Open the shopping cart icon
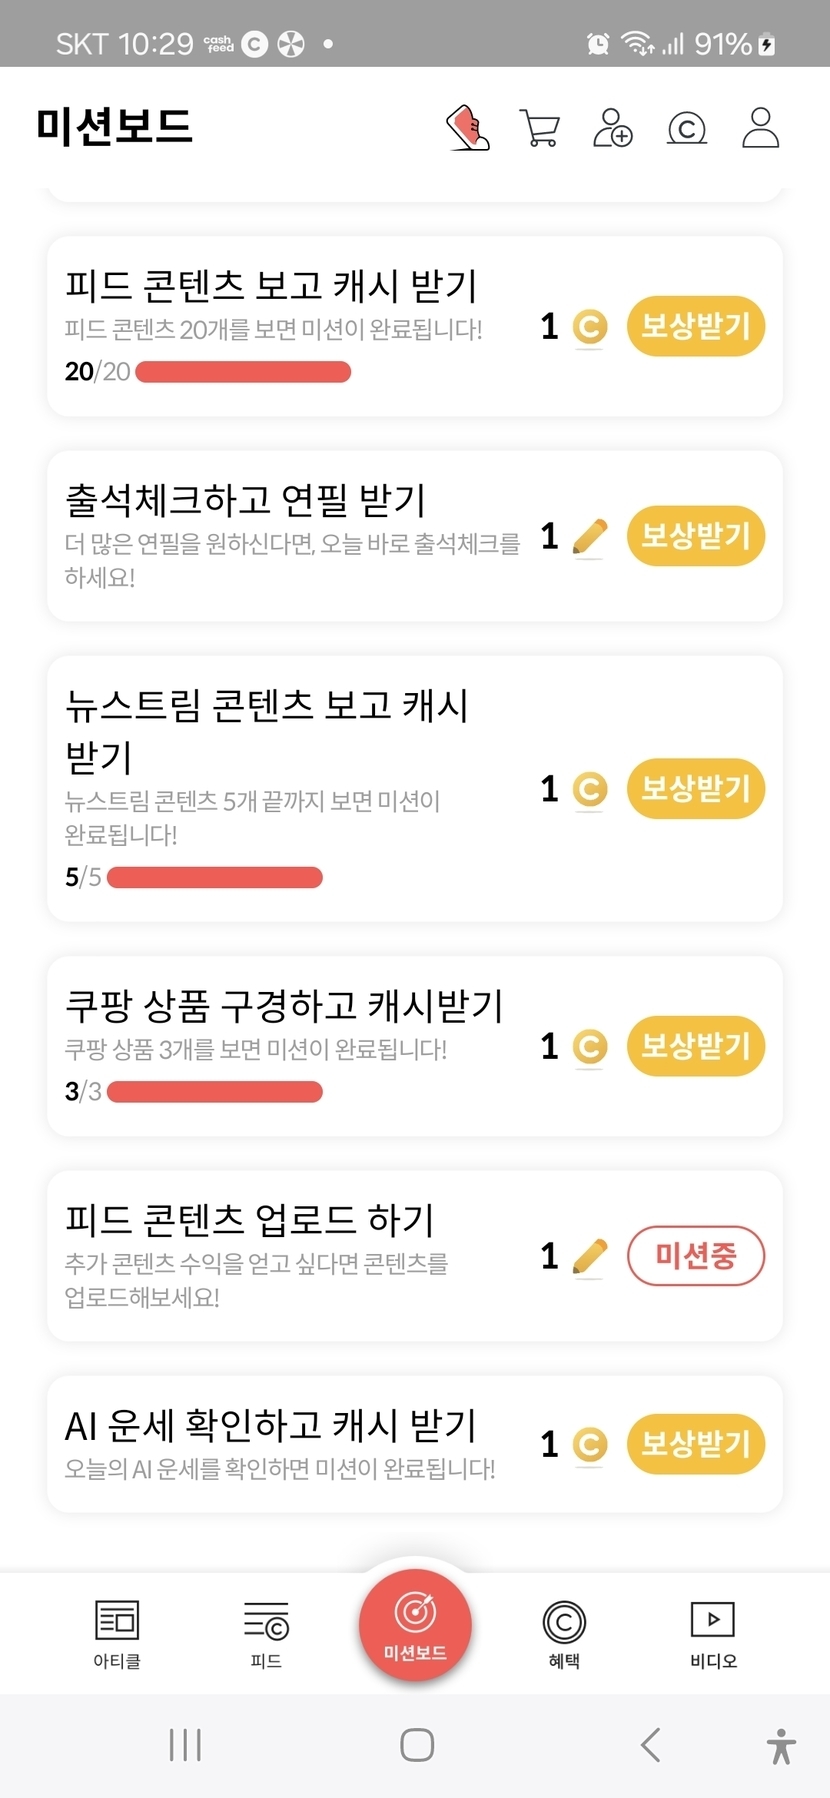Image resolution: width=830 pixels, height=1798 pixels. (x=540, y=128)
